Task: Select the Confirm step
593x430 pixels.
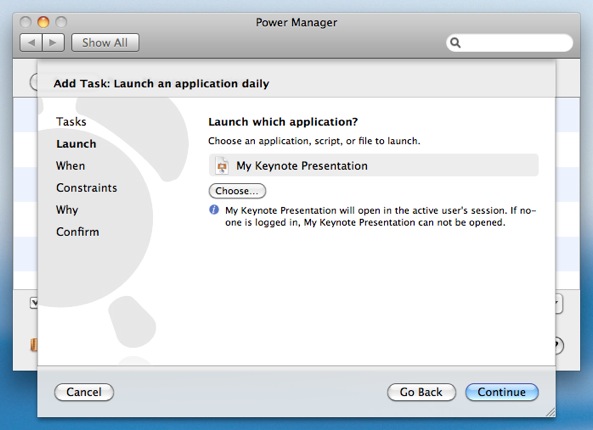Action: (78, 231)
